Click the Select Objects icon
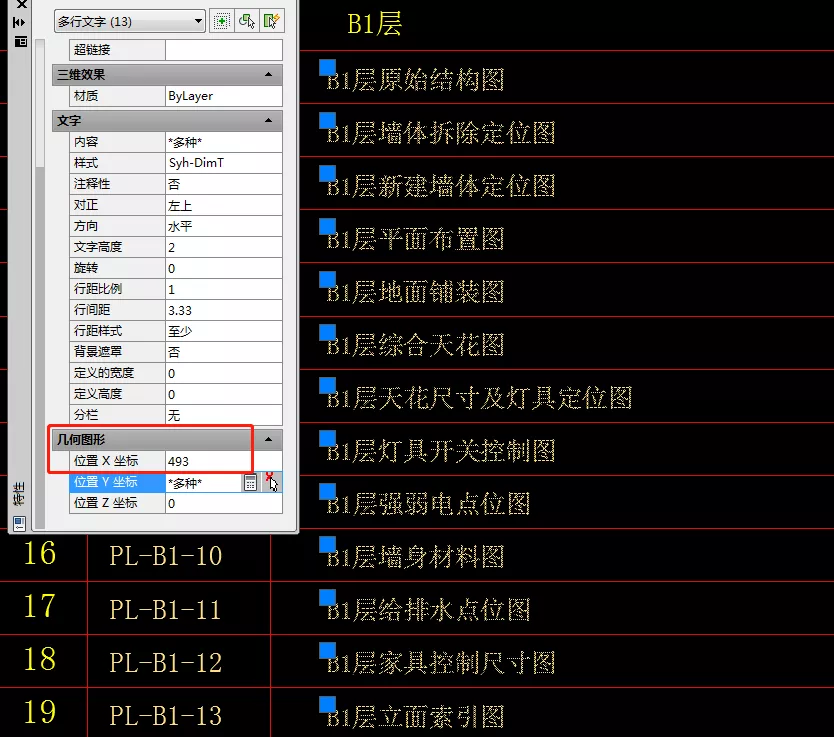The width and height of the screenshot is (834, 737). point(247,21)
